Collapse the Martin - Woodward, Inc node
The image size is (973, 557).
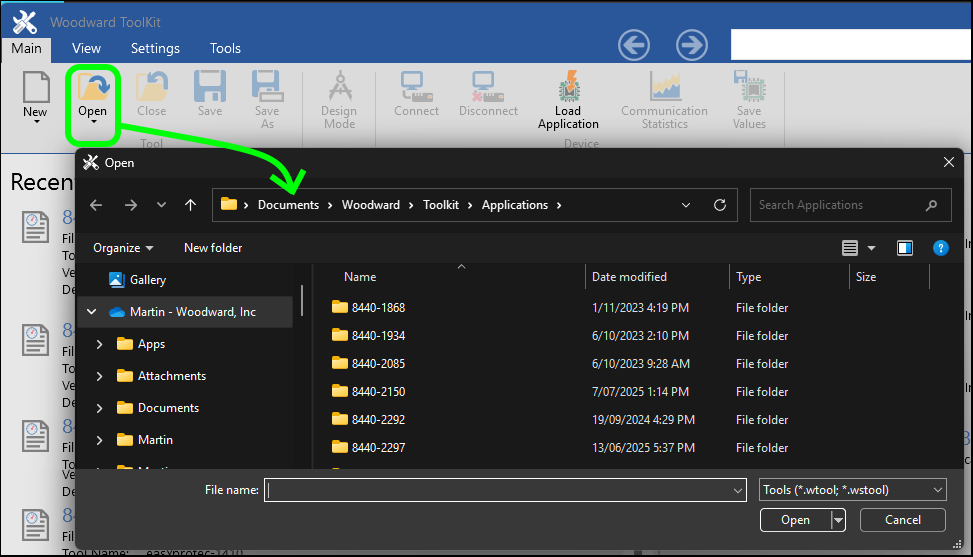tap(92, 312)
